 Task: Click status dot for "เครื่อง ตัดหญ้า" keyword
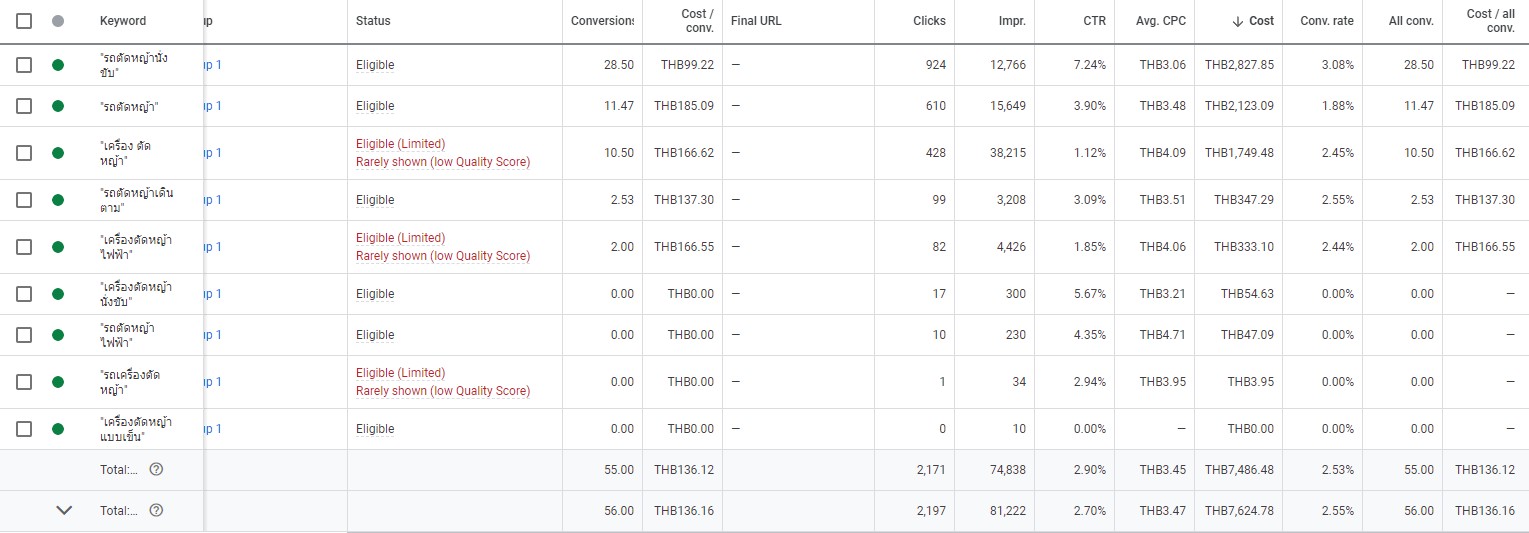coord(58,153)
